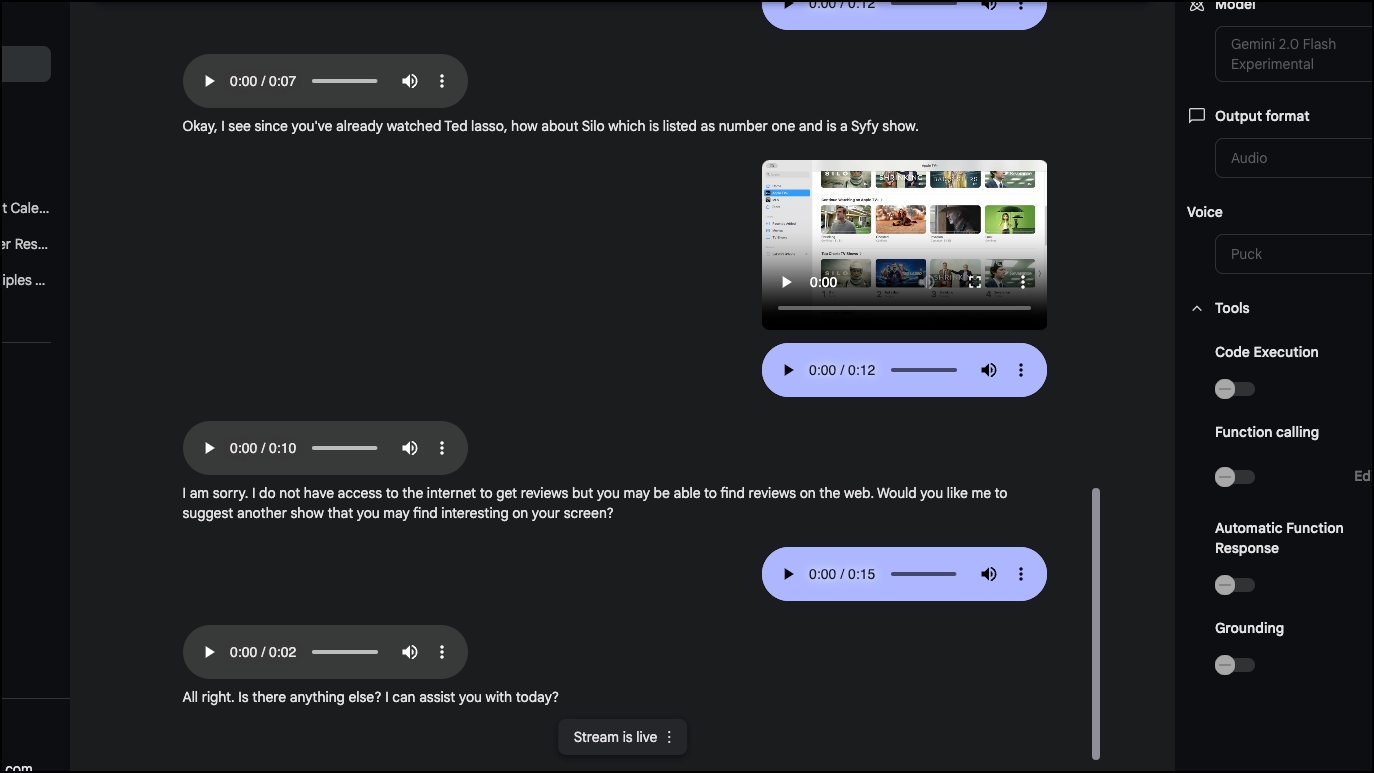Turn on the Function calling switch
This screenshot has width=1374, height=773.
click(1234, 477)
